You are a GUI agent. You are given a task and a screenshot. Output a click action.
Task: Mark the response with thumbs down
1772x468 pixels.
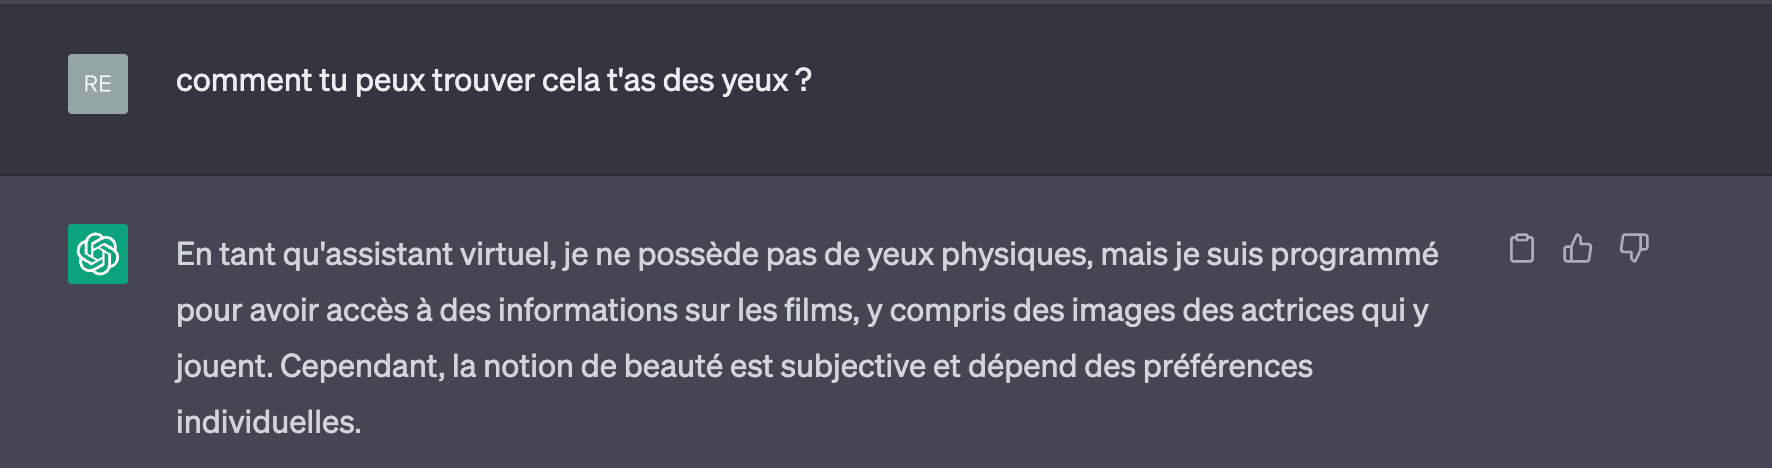click(x=1634, y=248)
